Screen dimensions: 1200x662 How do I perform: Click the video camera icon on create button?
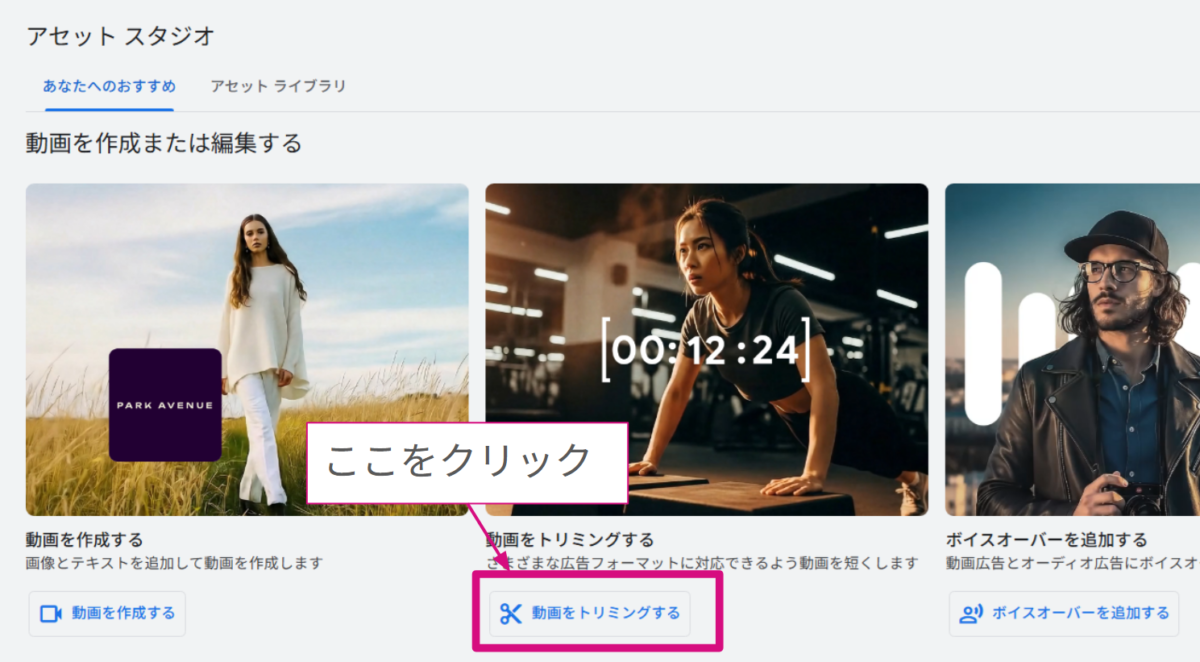(x=51, y=614)
